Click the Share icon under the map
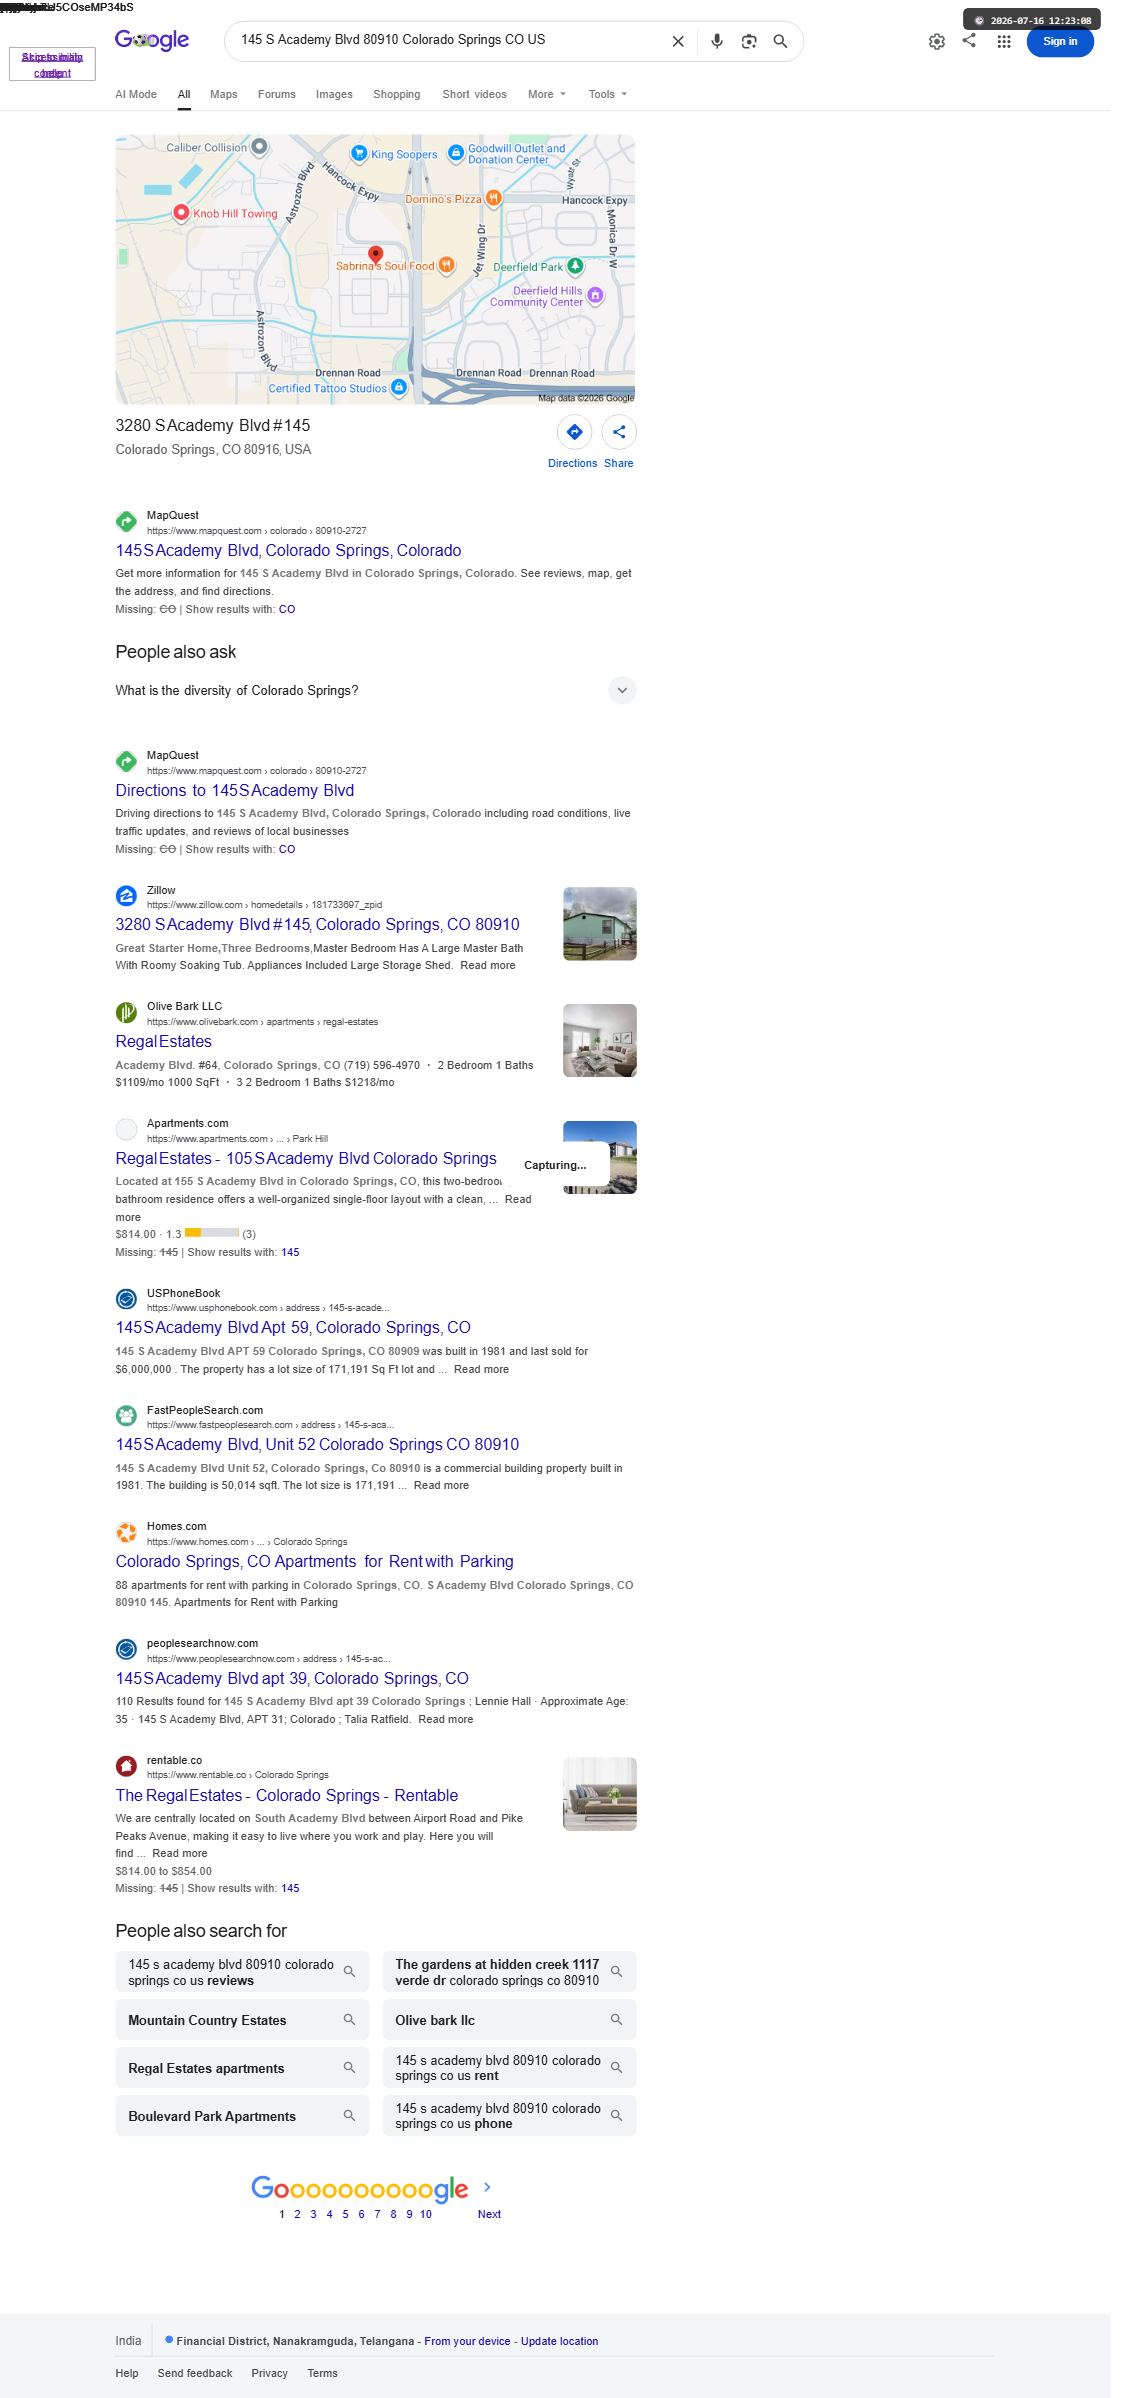Screen dimensions: 1124x2398 coord(619,432)
